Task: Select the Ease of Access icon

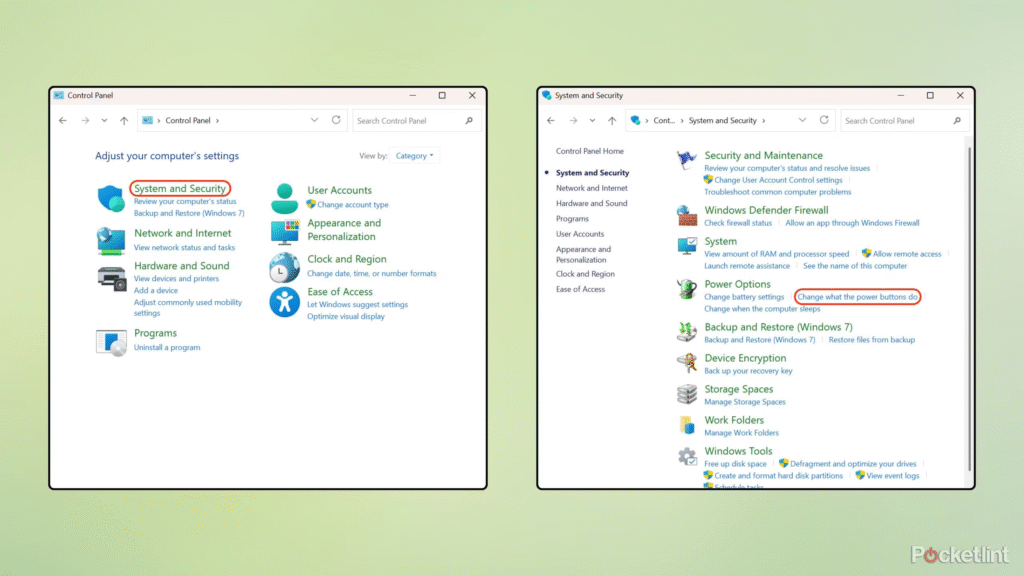Action: click(x=285, y=302)
